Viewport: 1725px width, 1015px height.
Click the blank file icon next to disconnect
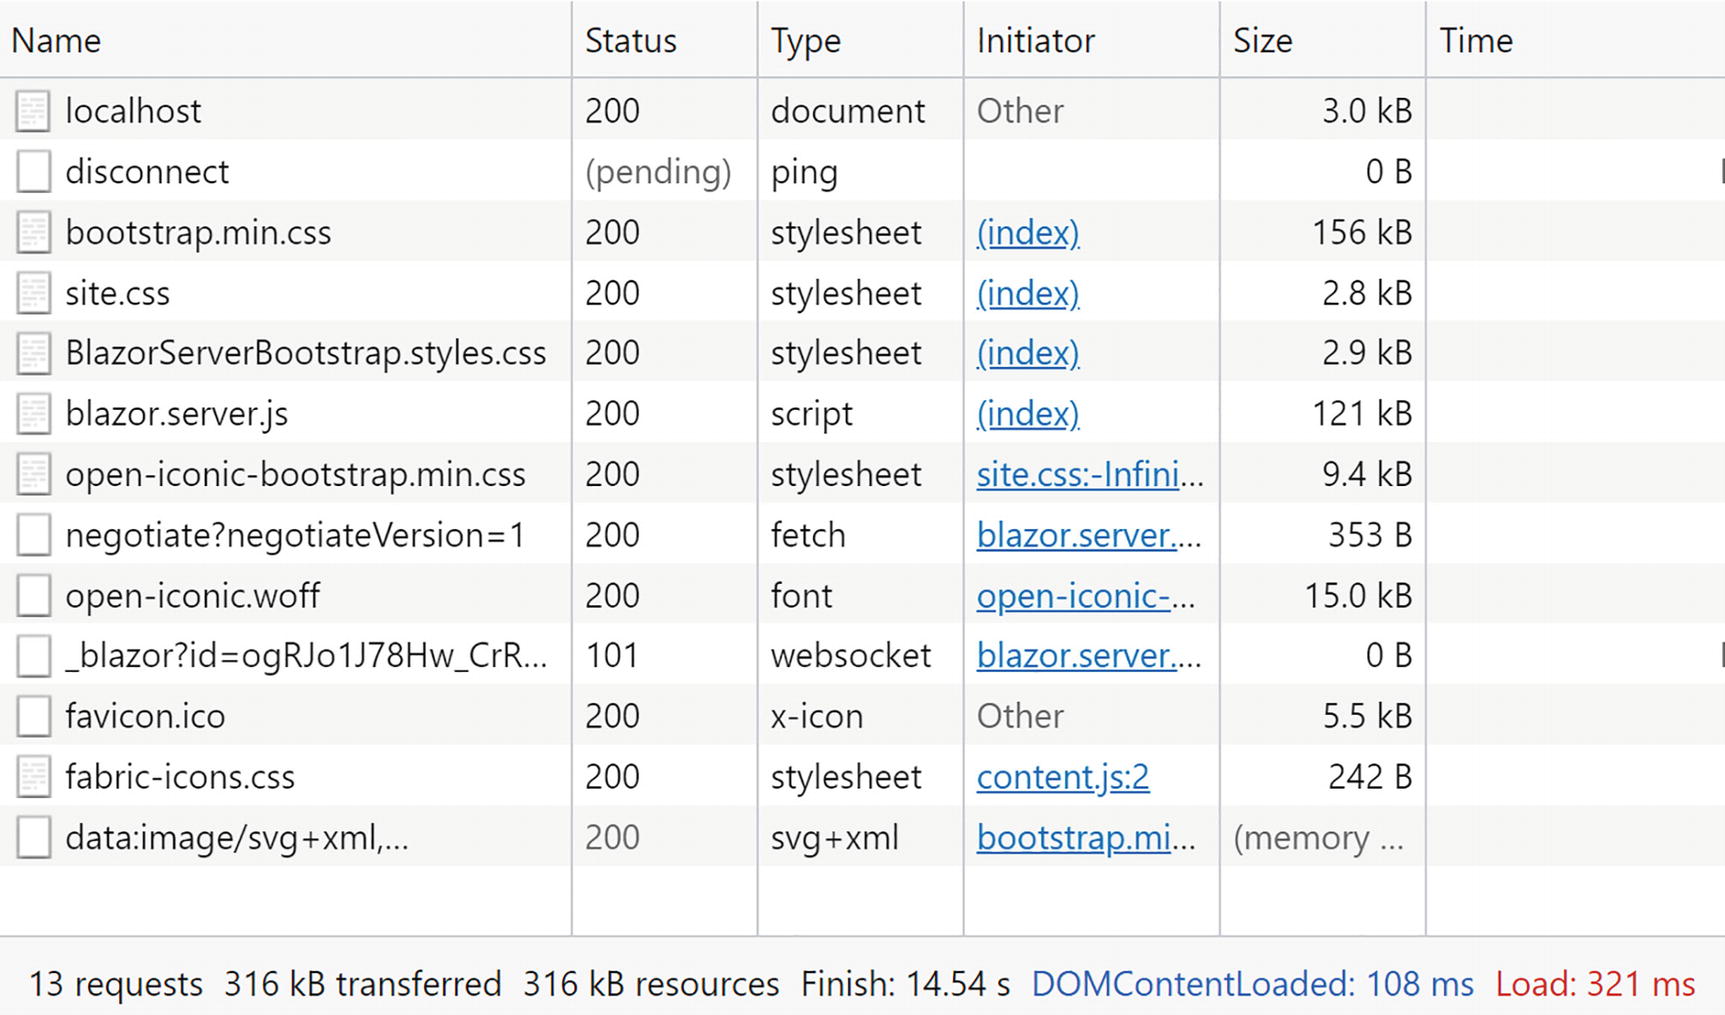pyautogui.click(x=33, y=172)
